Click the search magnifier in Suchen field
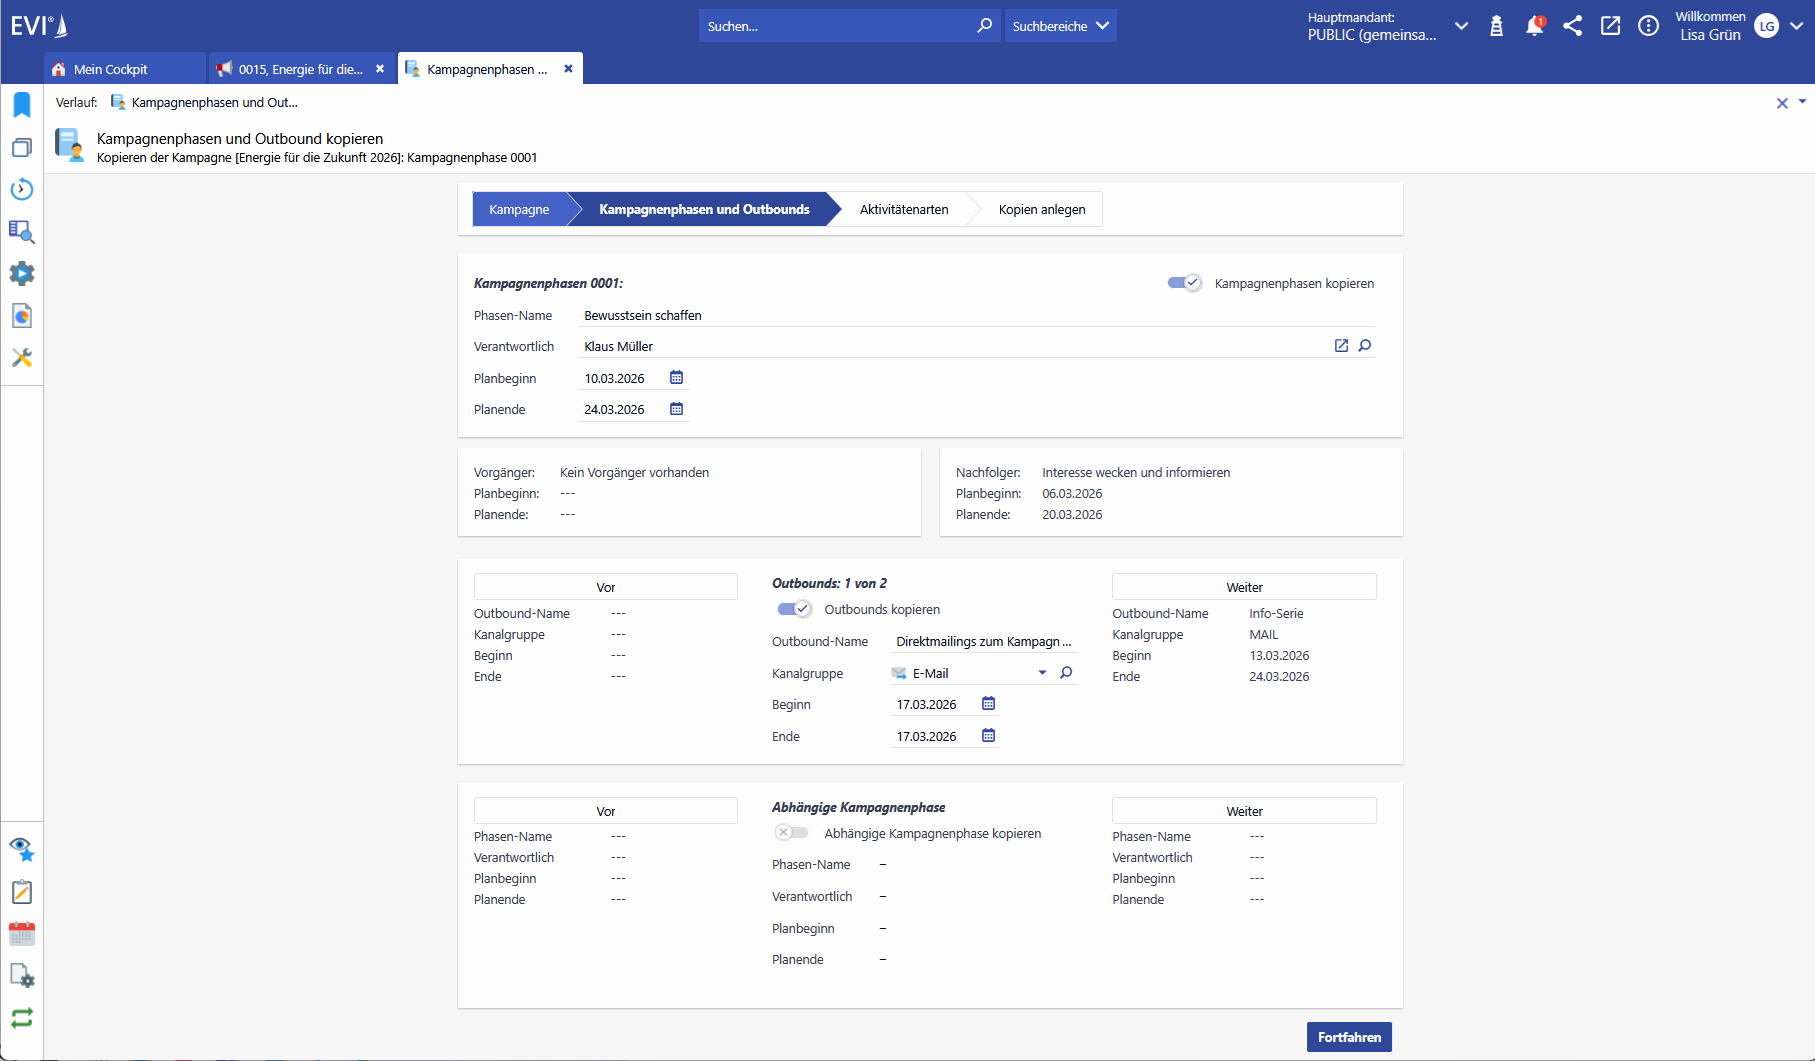Image resolution: width=1815 pixels, height=1061 pixels. coord(984,26)
